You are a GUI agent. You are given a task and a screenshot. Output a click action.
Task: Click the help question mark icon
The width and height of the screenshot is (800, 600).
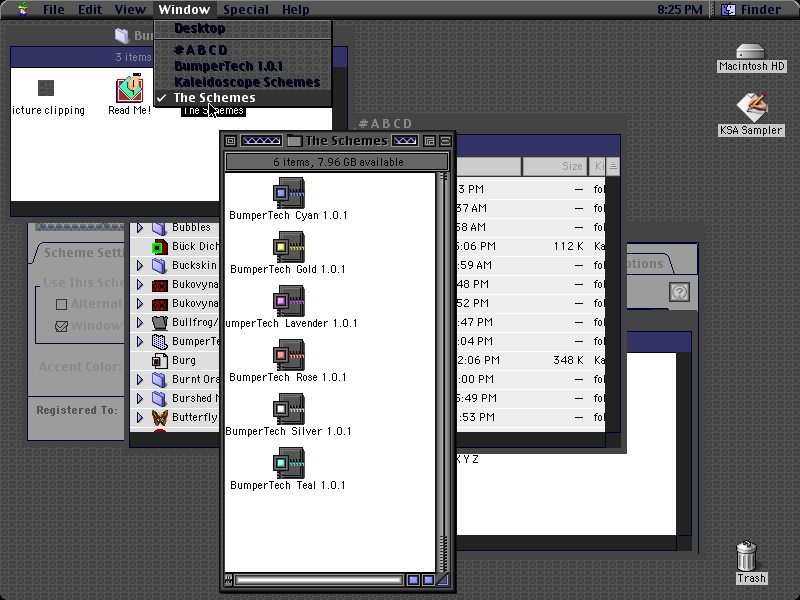[x=680, y=292]
